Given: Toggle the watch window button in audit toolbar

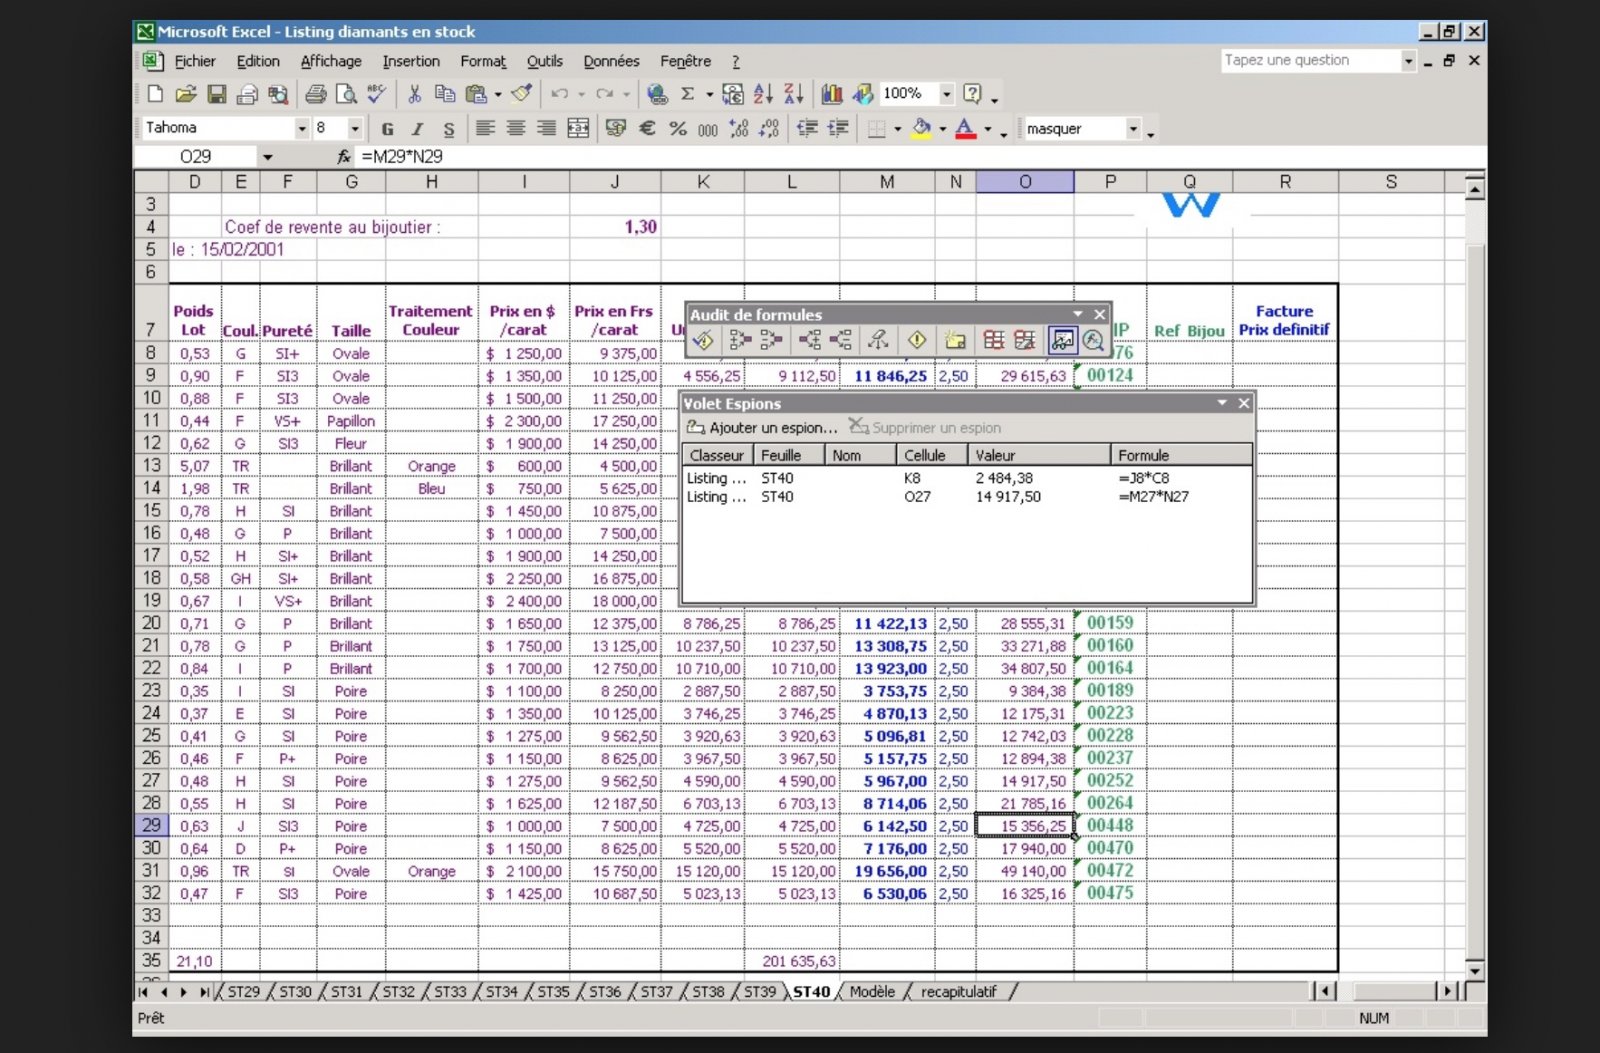Looking at the screenshot, I should pos(1062,341).
